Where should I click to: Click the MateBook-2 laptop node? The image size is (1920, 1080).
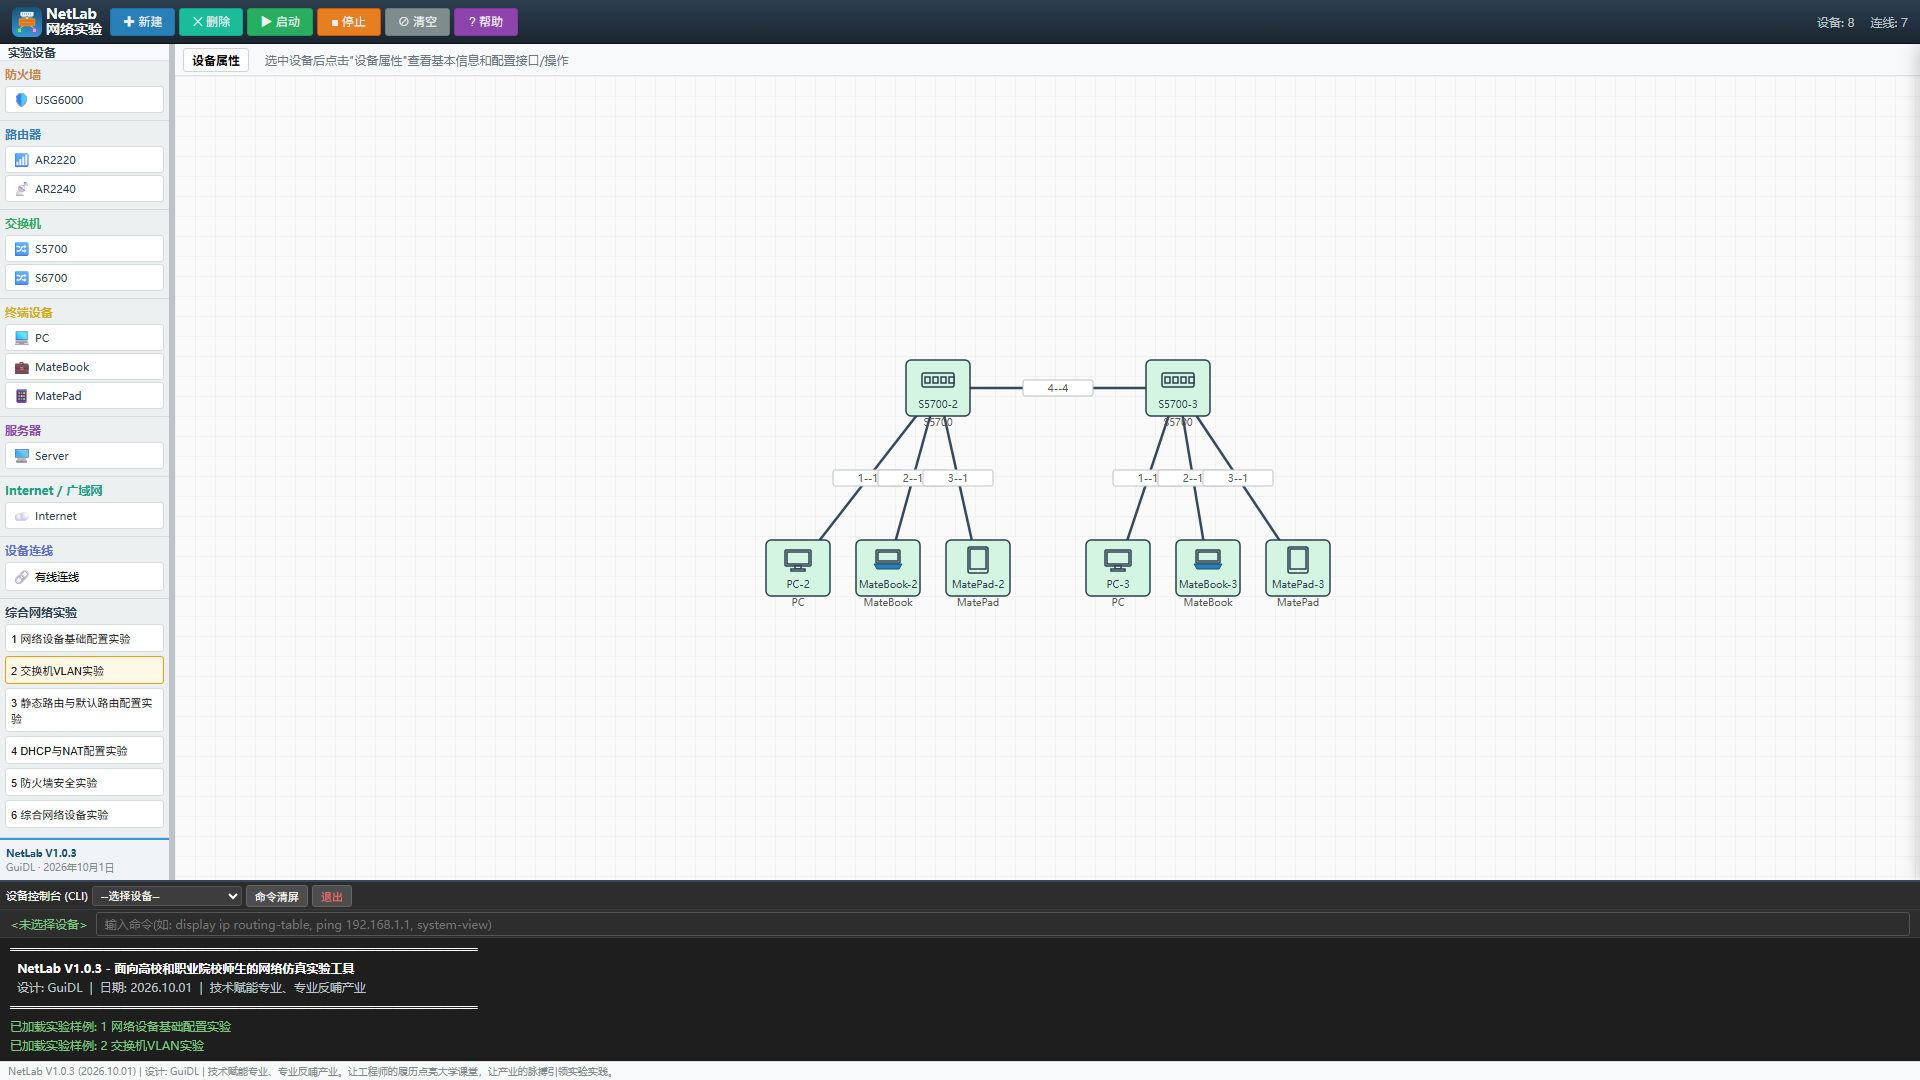[x=887, y=568]
